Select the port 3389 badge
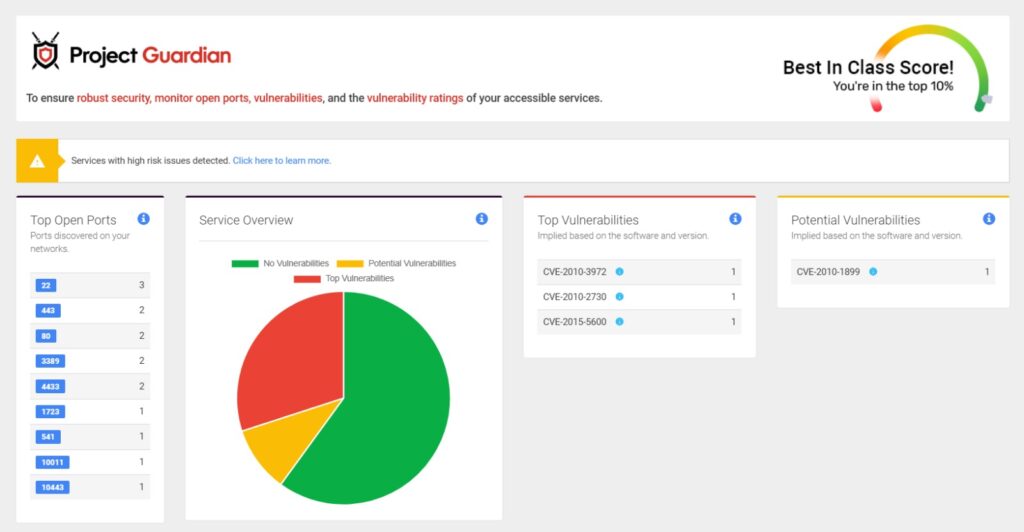Screen dimensions: 1024x532 [x=50, y=361]
